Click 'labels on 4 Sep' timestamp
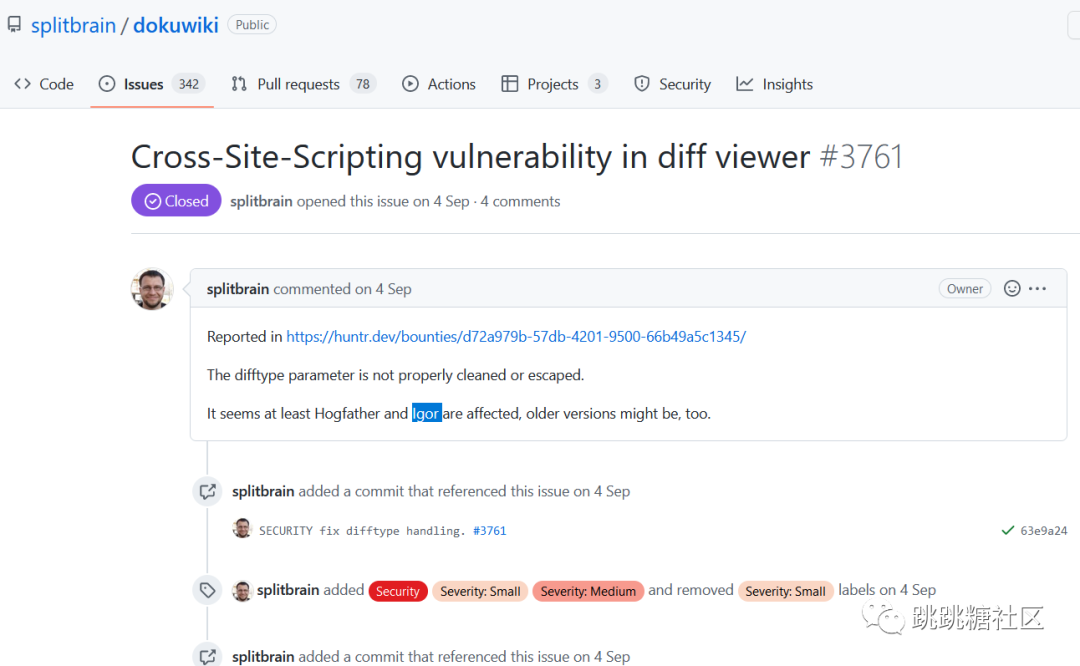This screenshot has width=1080, height=666. 886,590
